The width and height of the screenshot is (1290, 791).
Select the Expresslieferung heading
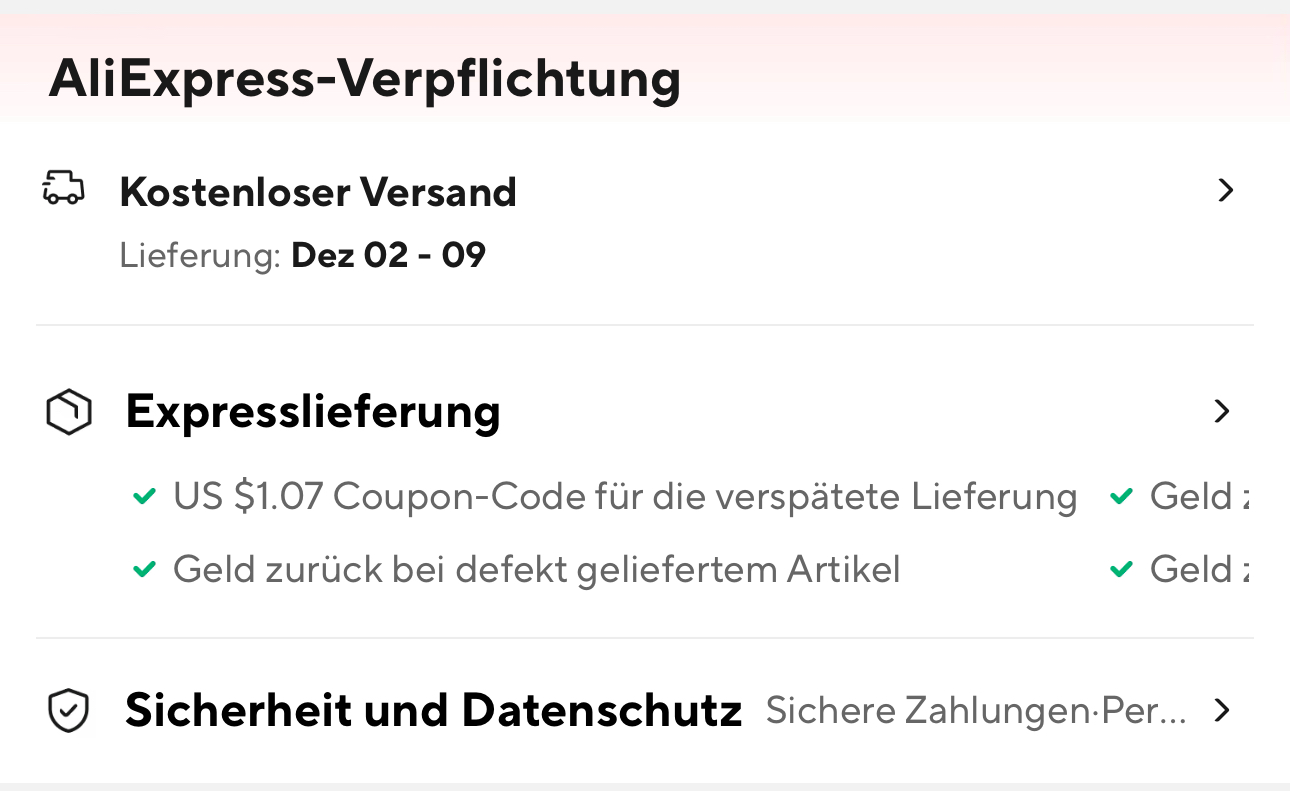tap(313, 411)
